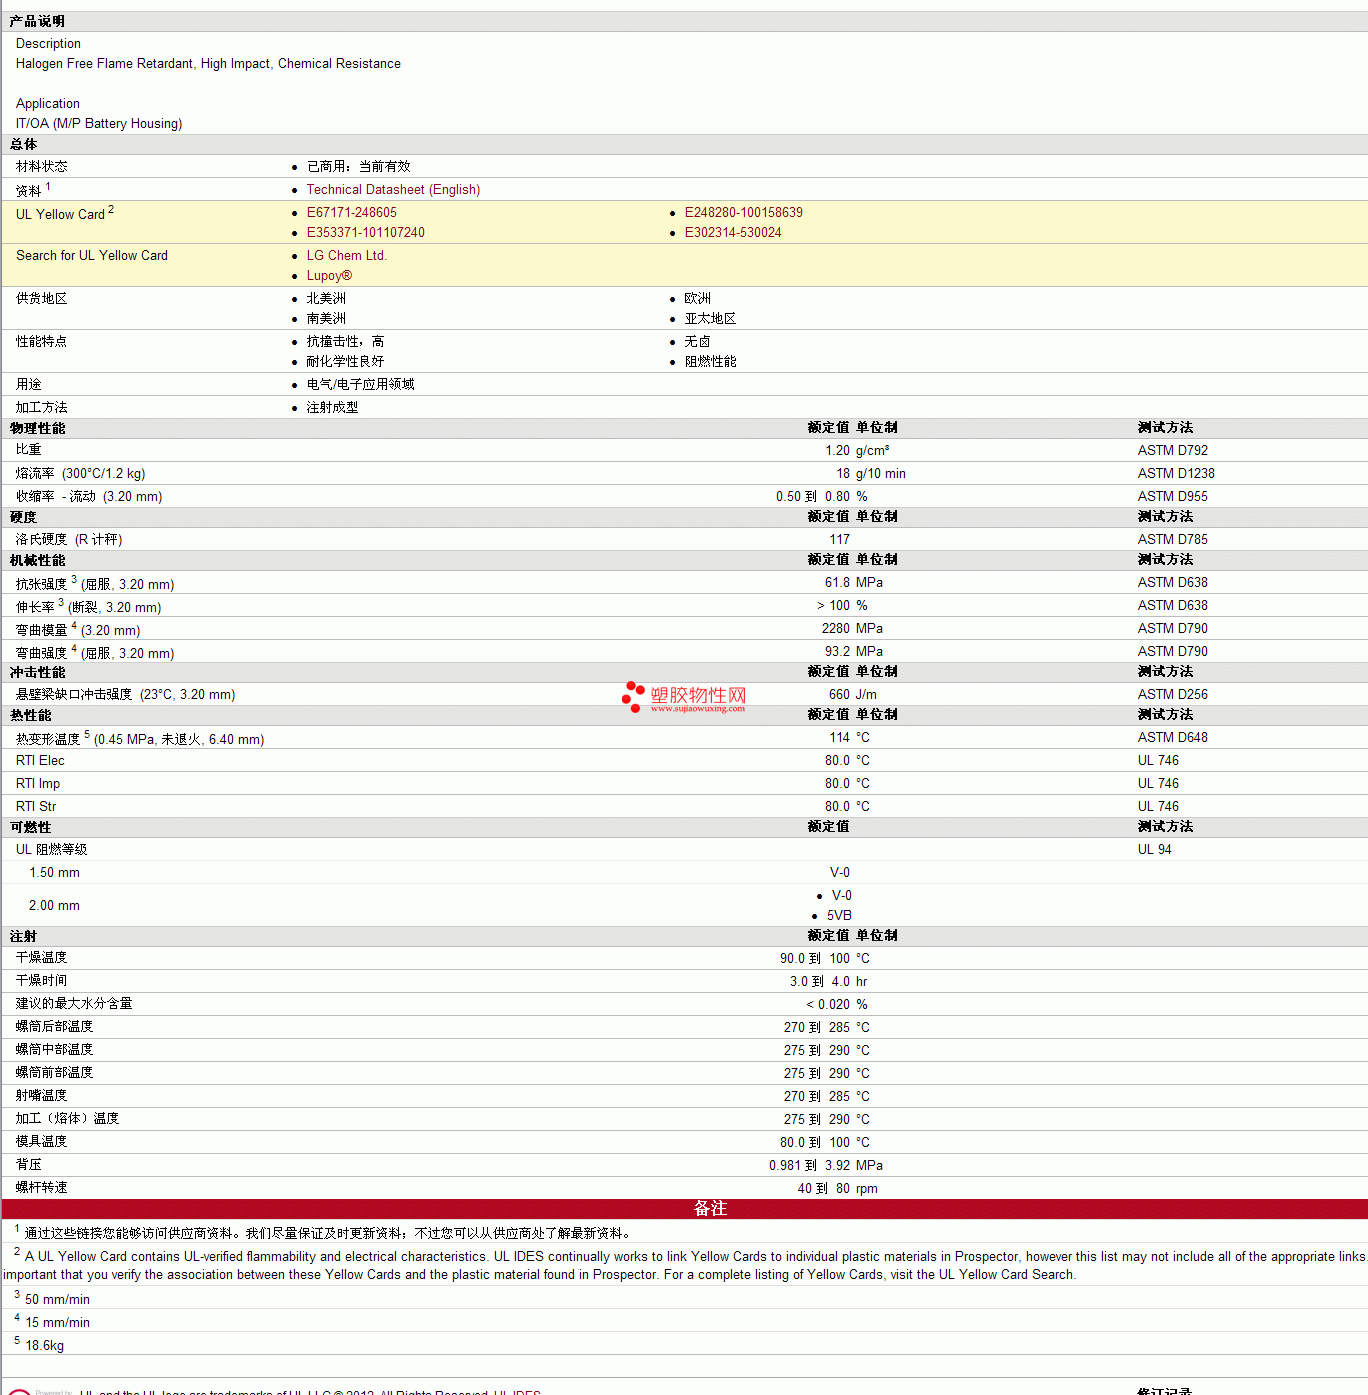Open UL Yellow Card E67171-248605
The image size is (1368, 1395).
tap(352, 213)
